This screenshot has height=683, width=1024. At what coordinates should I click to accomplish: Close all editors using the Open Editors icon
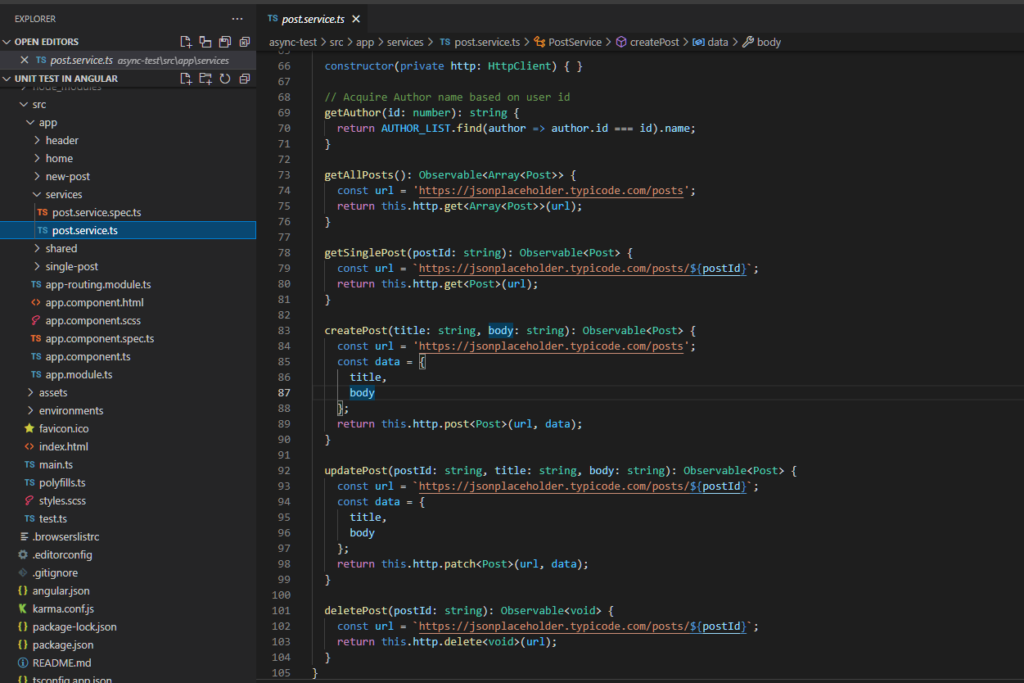coord(244,42)
